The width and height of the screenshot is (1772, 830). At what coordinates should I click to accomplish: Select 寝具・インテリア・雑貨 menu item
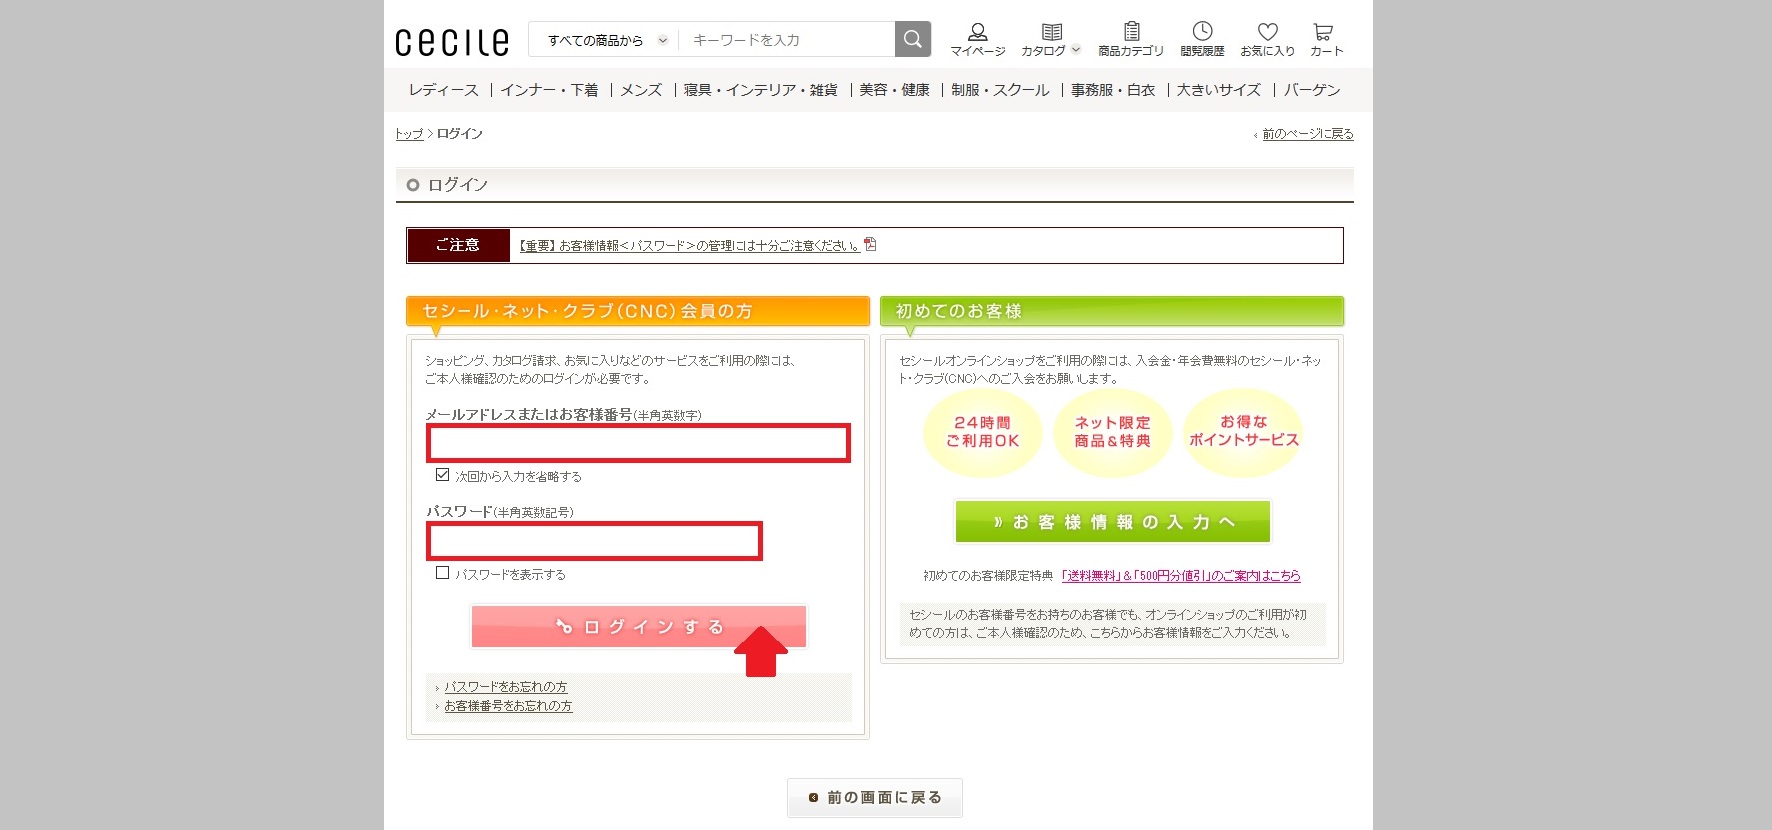(x=760, y=90)
